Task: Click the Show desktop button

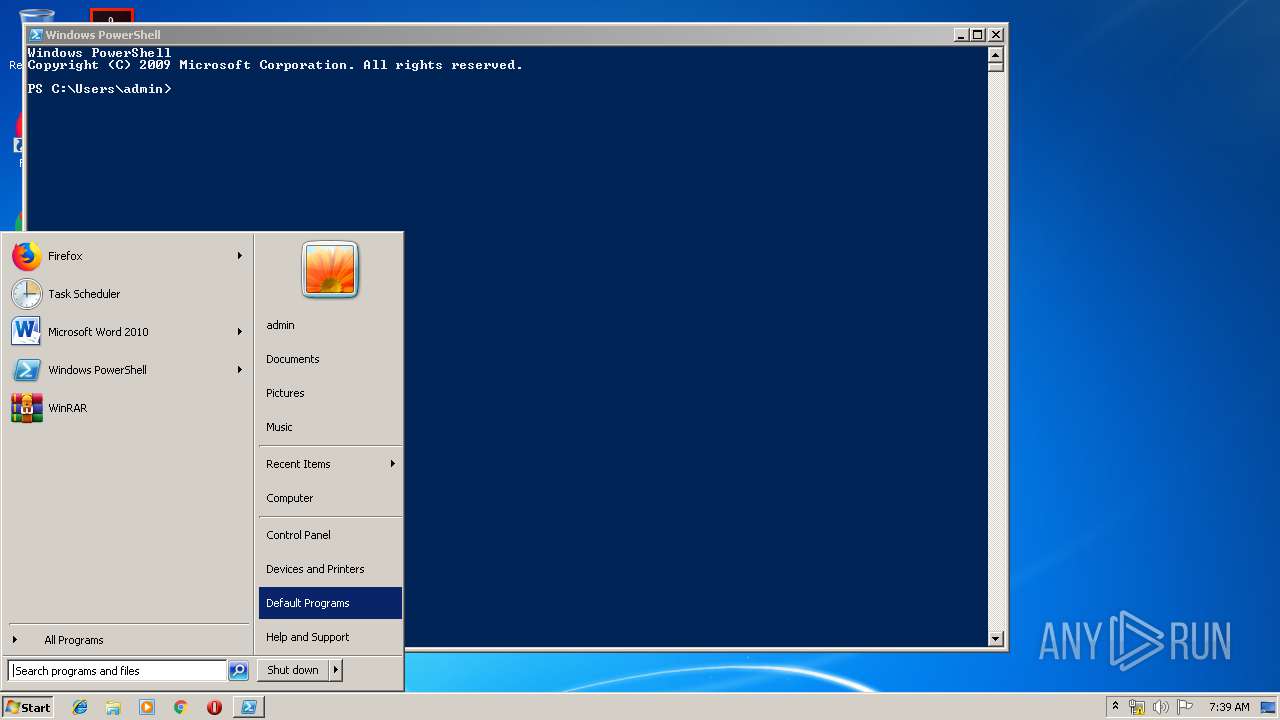Action: [x=1269, y=707]
